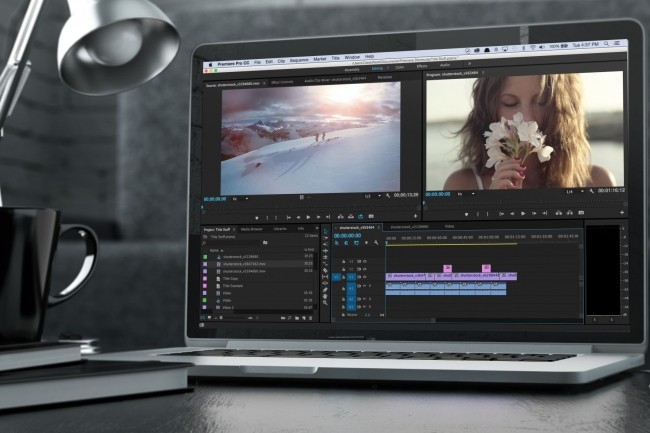Toggle lock on track A2

pyautogui.click(x=343, y=299)
